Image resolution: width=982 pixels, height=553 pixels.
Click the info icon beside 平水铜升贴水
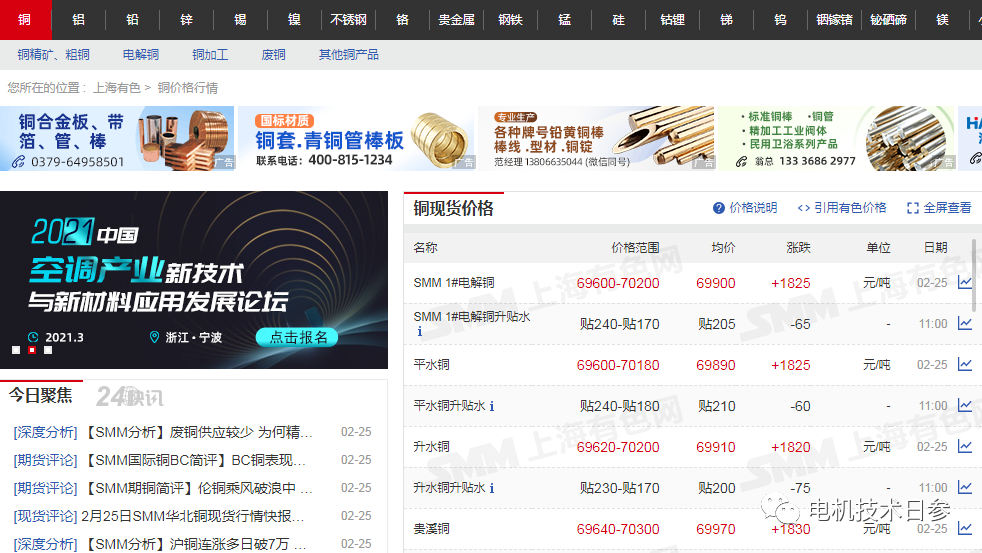tap(492, 406)
